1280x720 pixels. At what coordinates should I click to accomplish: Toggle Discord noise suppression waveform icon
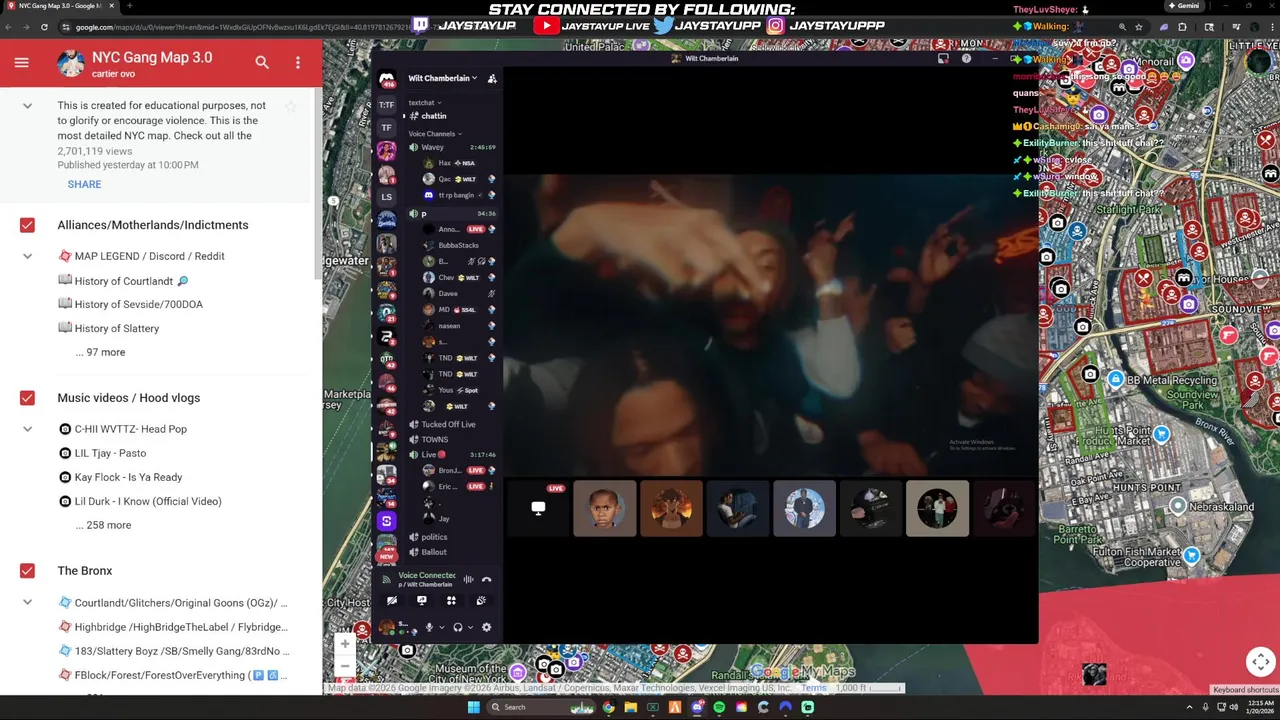point(468,579)
